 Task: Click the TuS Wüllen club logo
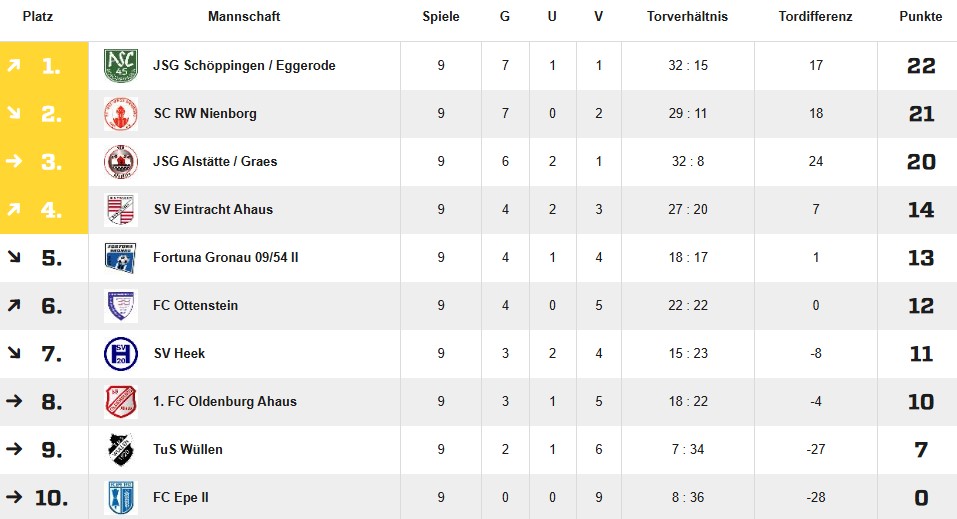[121, 450]
